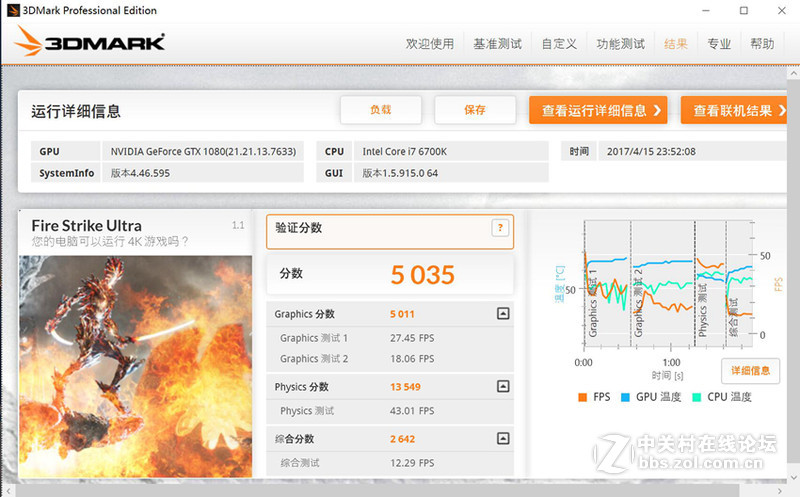Click the 3DMark title bar app icon
The image size is (800, 497).
[x=13, y=10]
